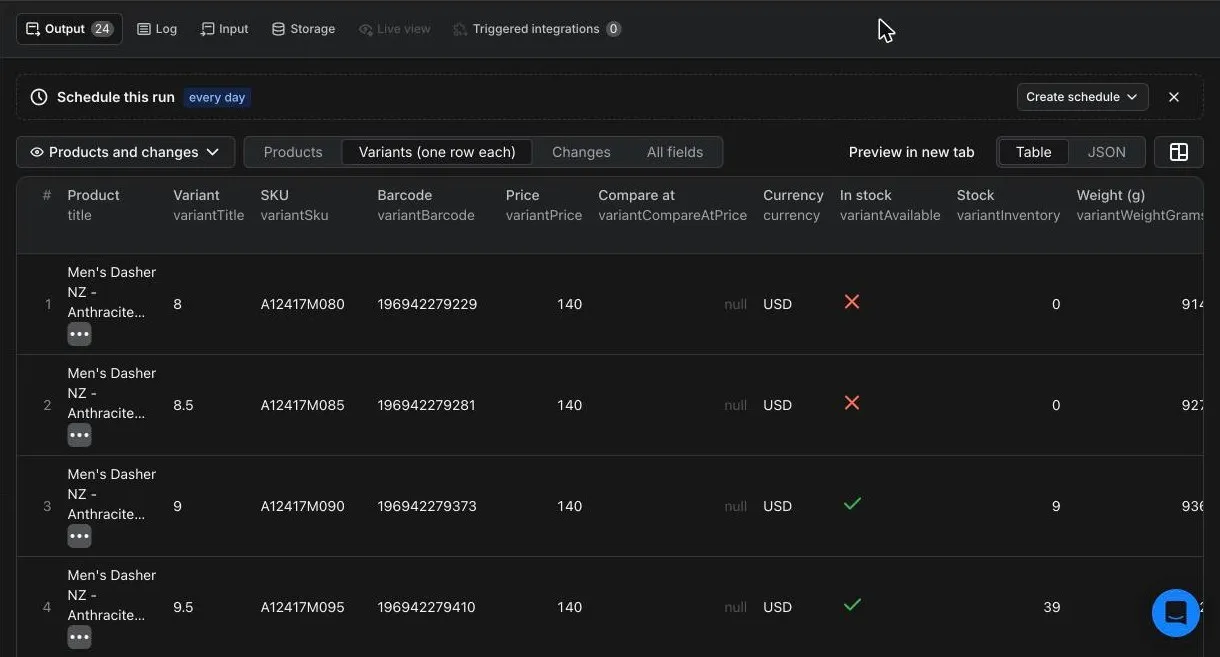Click green check in-stock icon for SKU A12417M090
This screenshot has height=657, width=1220.
tap(852, 504)
